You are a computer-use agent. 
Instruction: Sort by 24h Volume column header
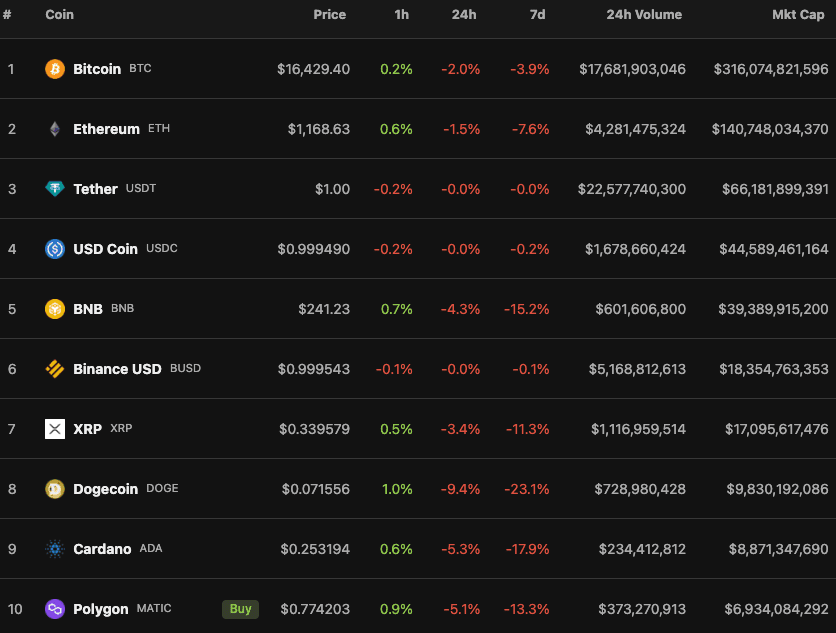point(644,15)
